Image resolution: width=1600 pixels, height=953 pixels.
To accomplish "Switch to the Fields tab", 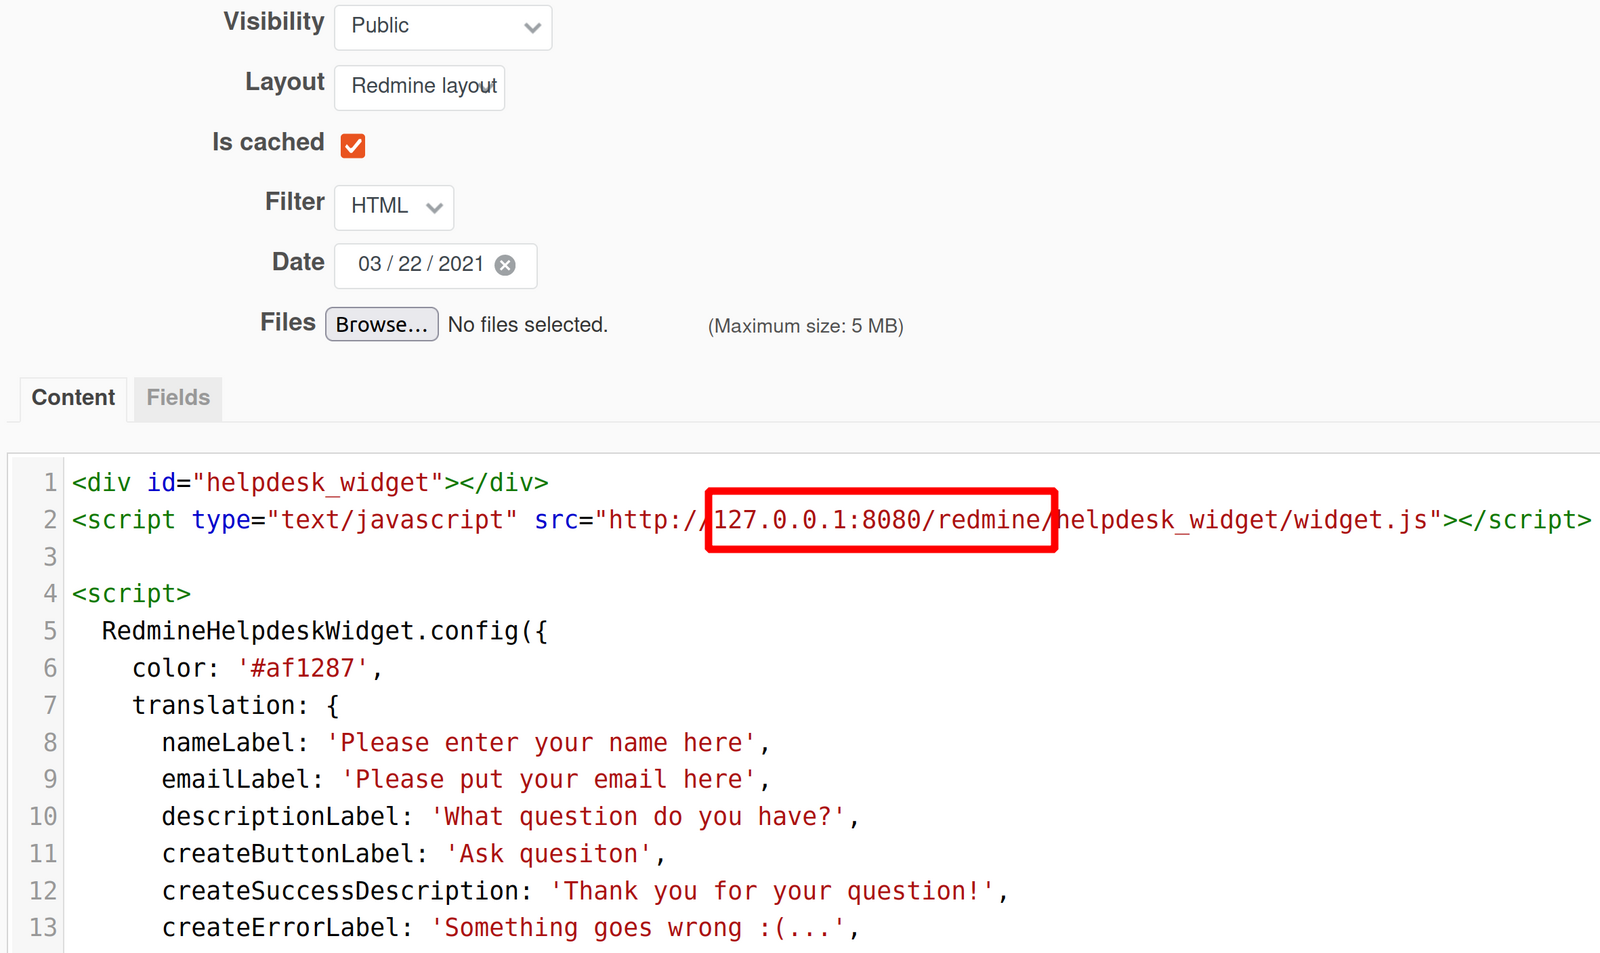I will (x=177, y=398).
